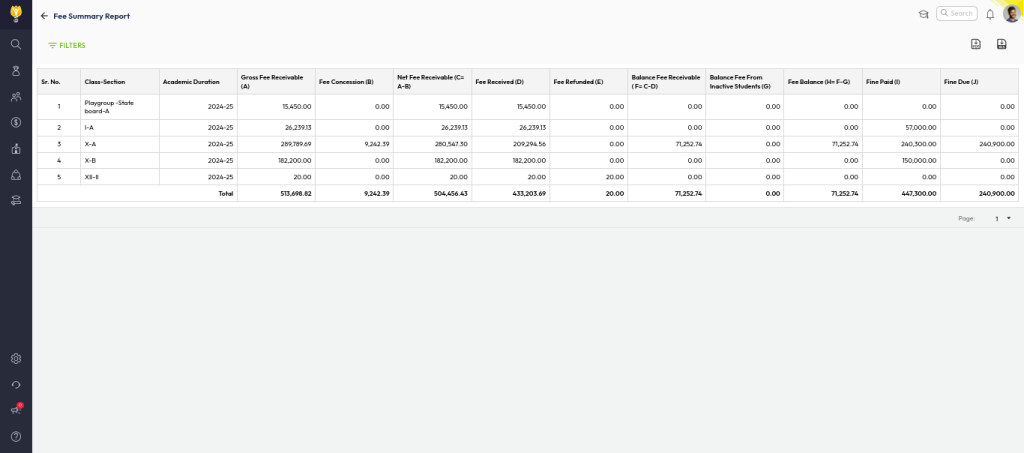Viewport: 1024px width, 453px height.
Task: Open the Page number dropdown
Action: coord(1002,218)
